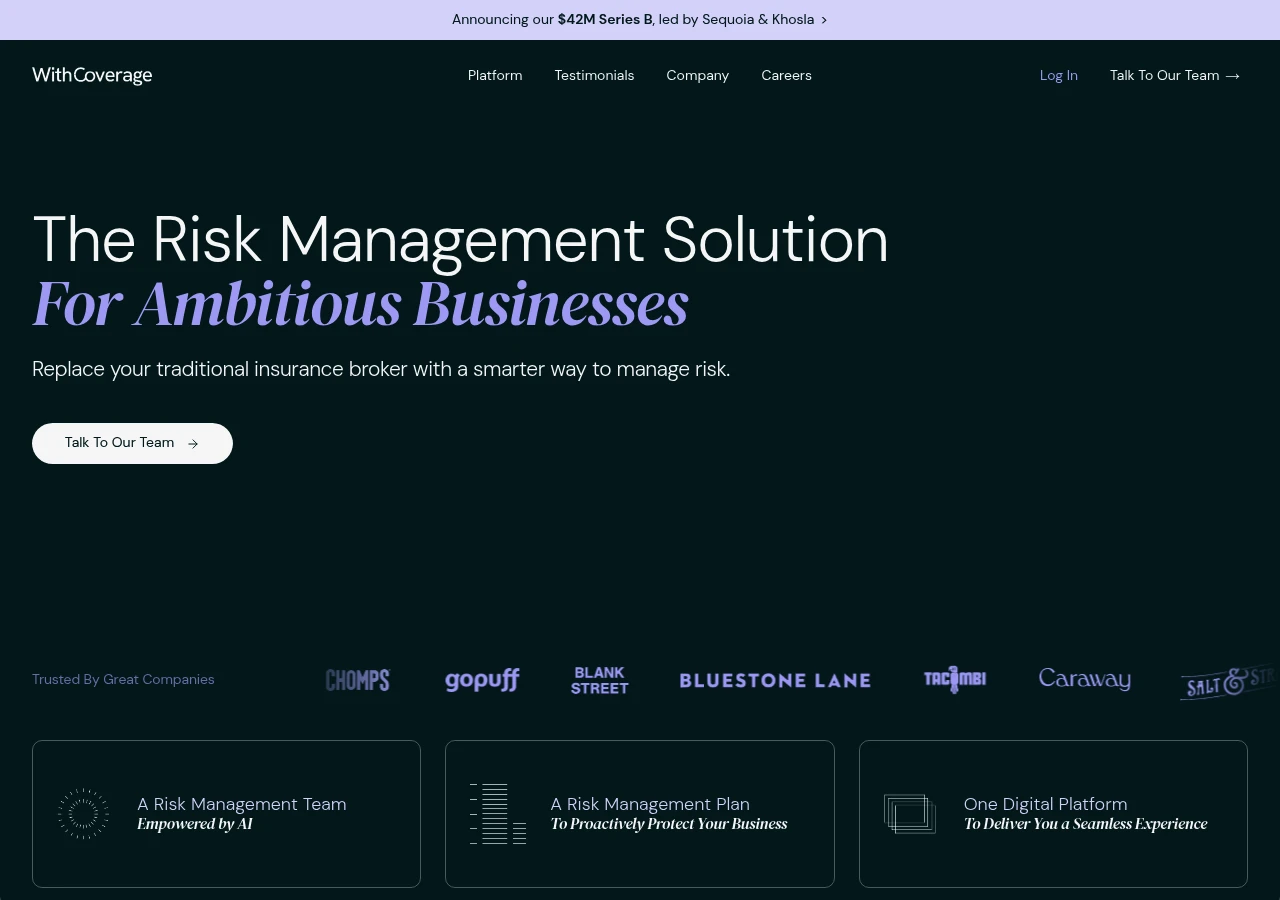The image size is (1280, 900).
Task: Click the 'Replace your traditional insurance broker' subheading
Action: (381, 369)
